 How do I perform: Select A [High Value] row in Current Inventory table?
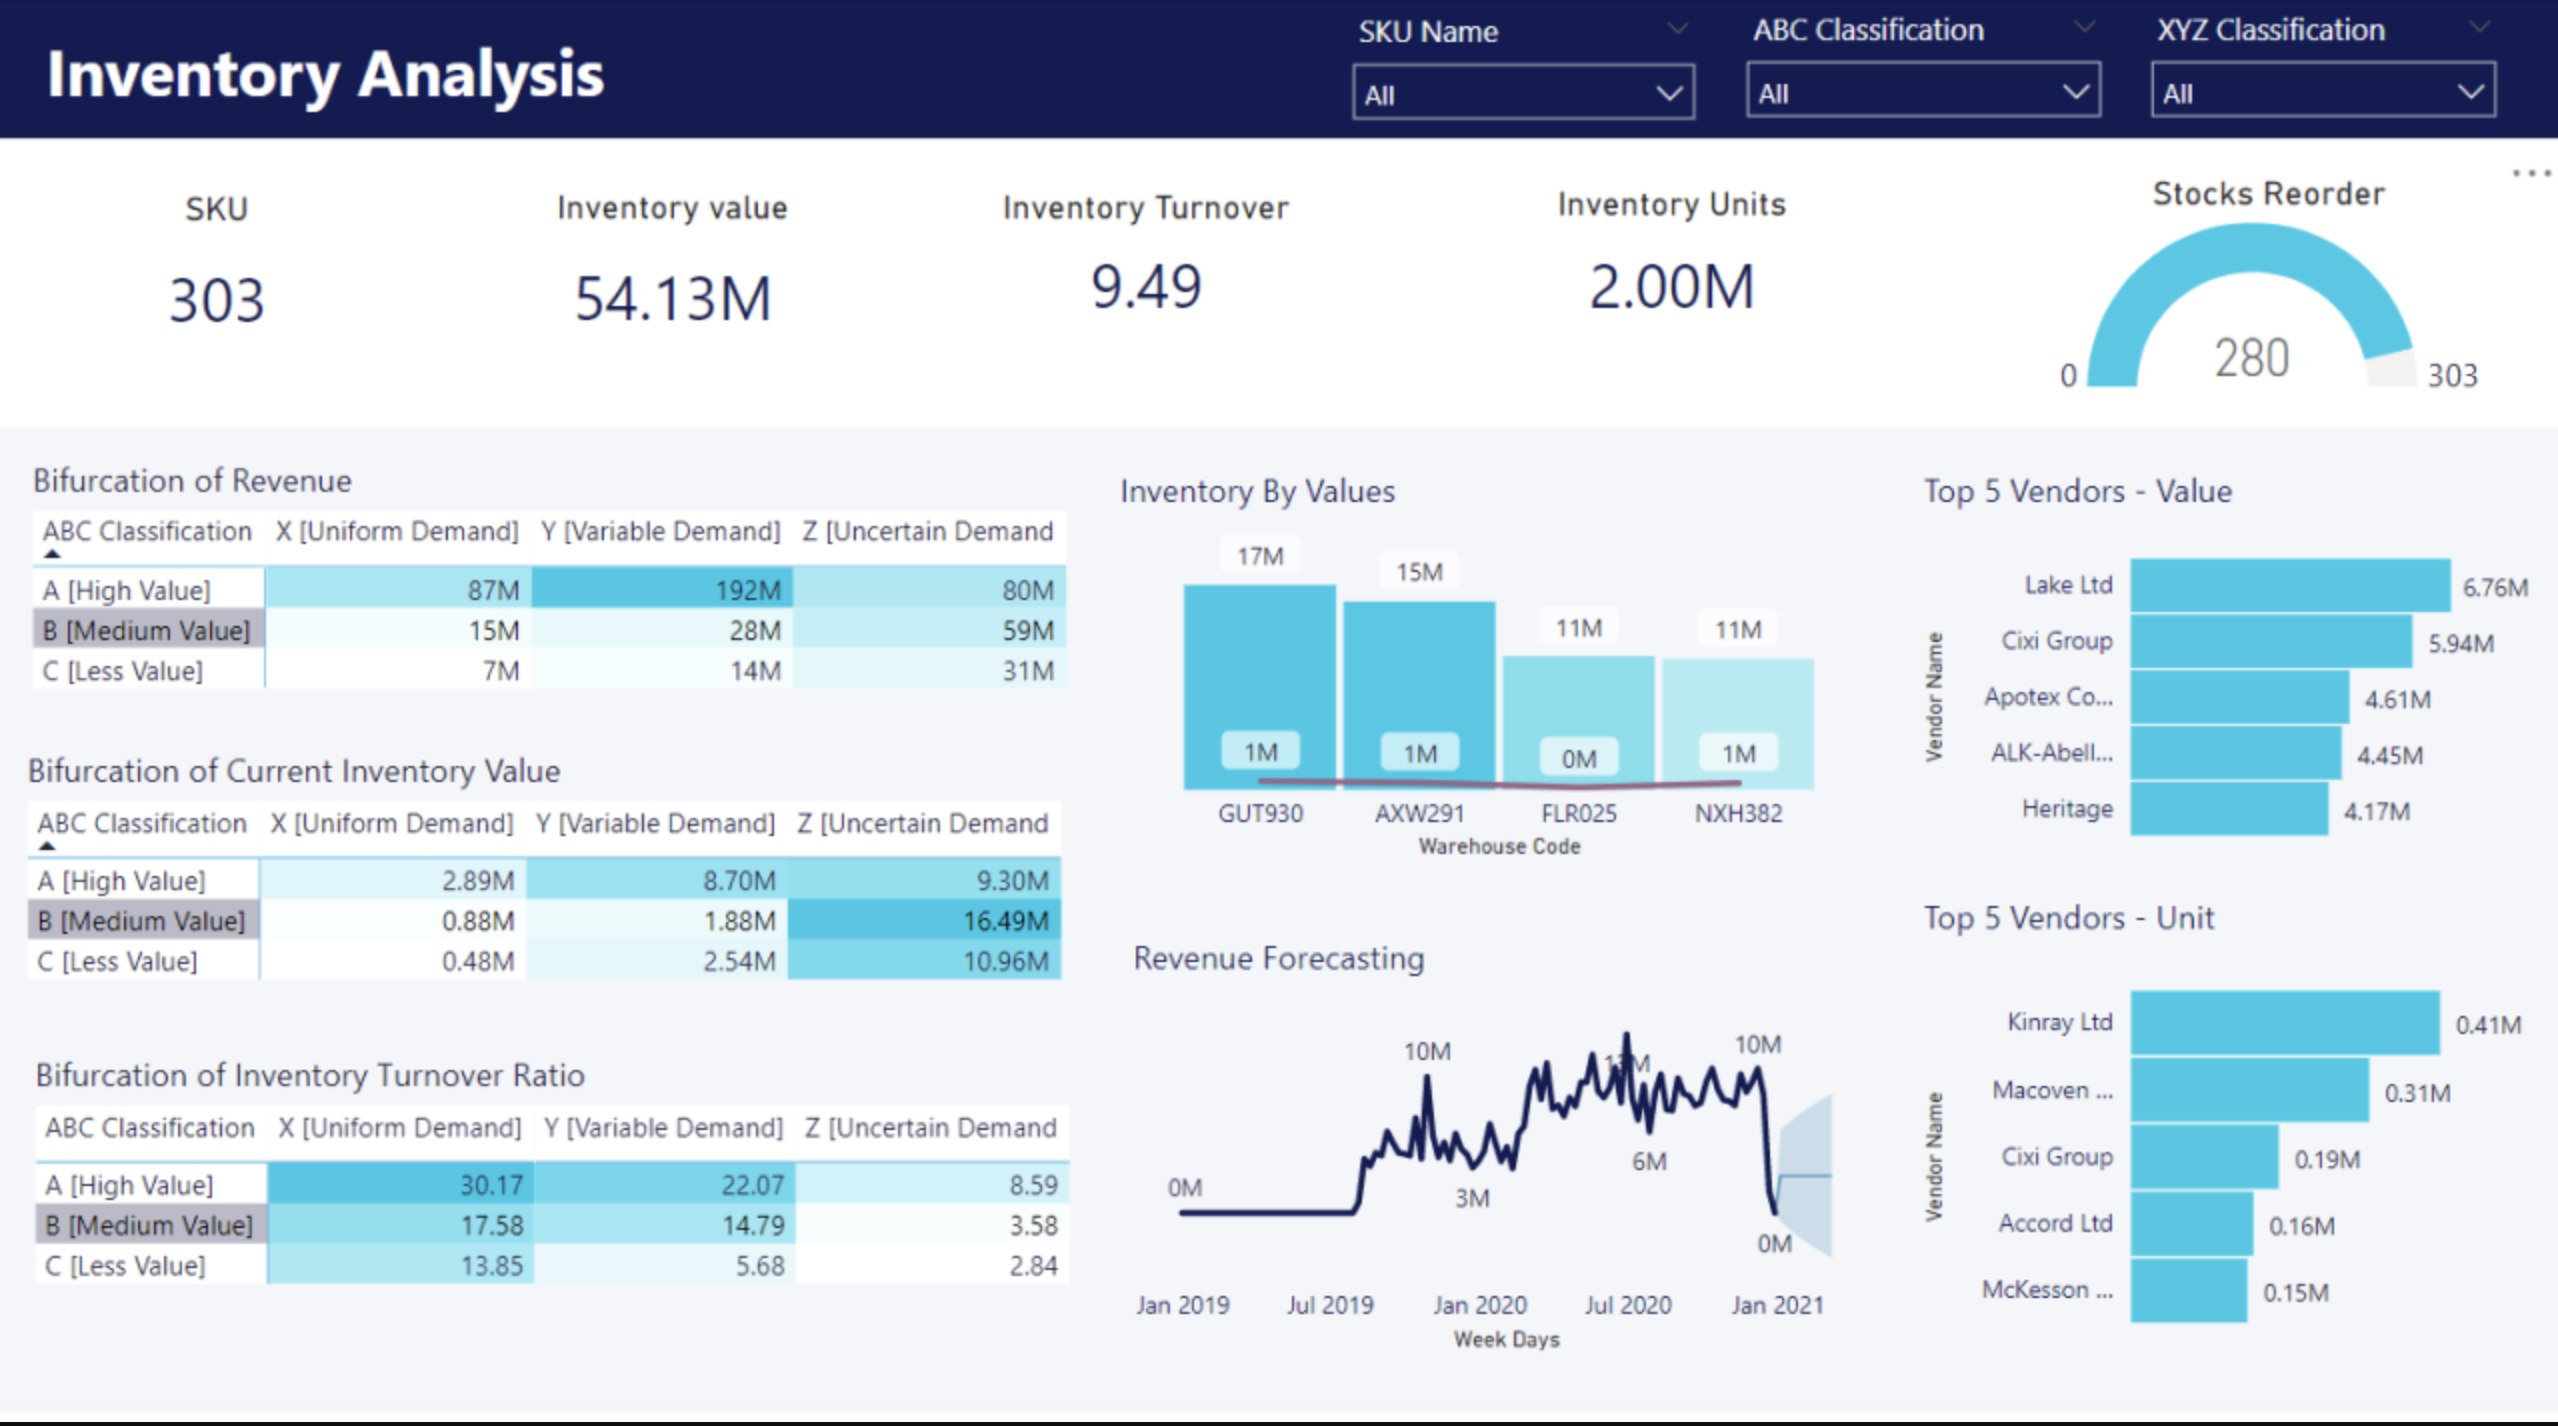pos(144,880)
